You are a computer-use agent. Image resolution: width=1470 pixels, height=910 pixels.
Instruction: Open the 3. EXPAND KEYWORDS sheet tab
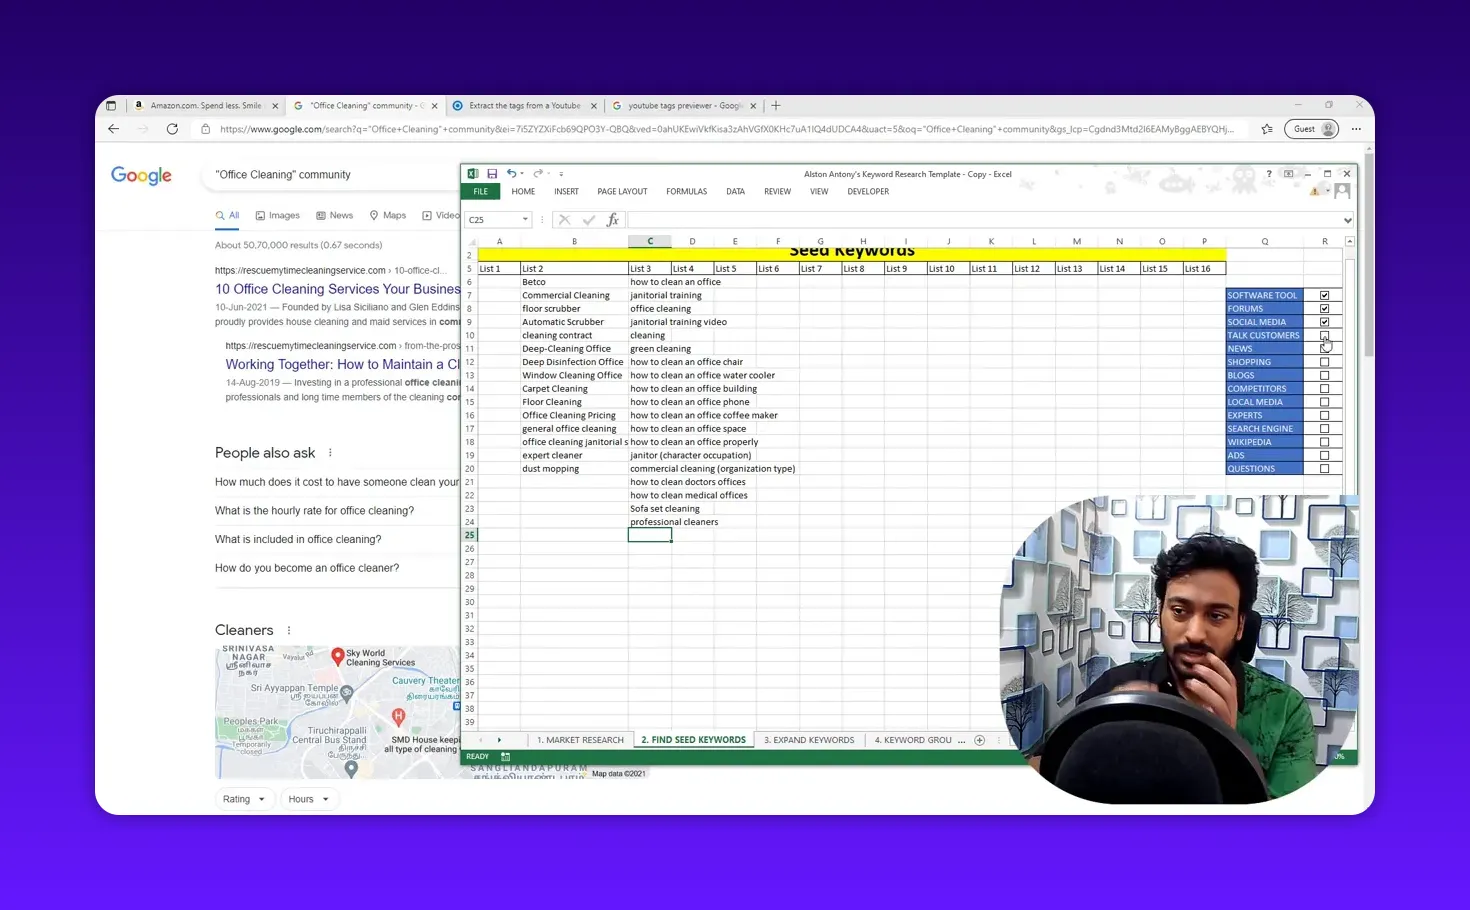809,740
